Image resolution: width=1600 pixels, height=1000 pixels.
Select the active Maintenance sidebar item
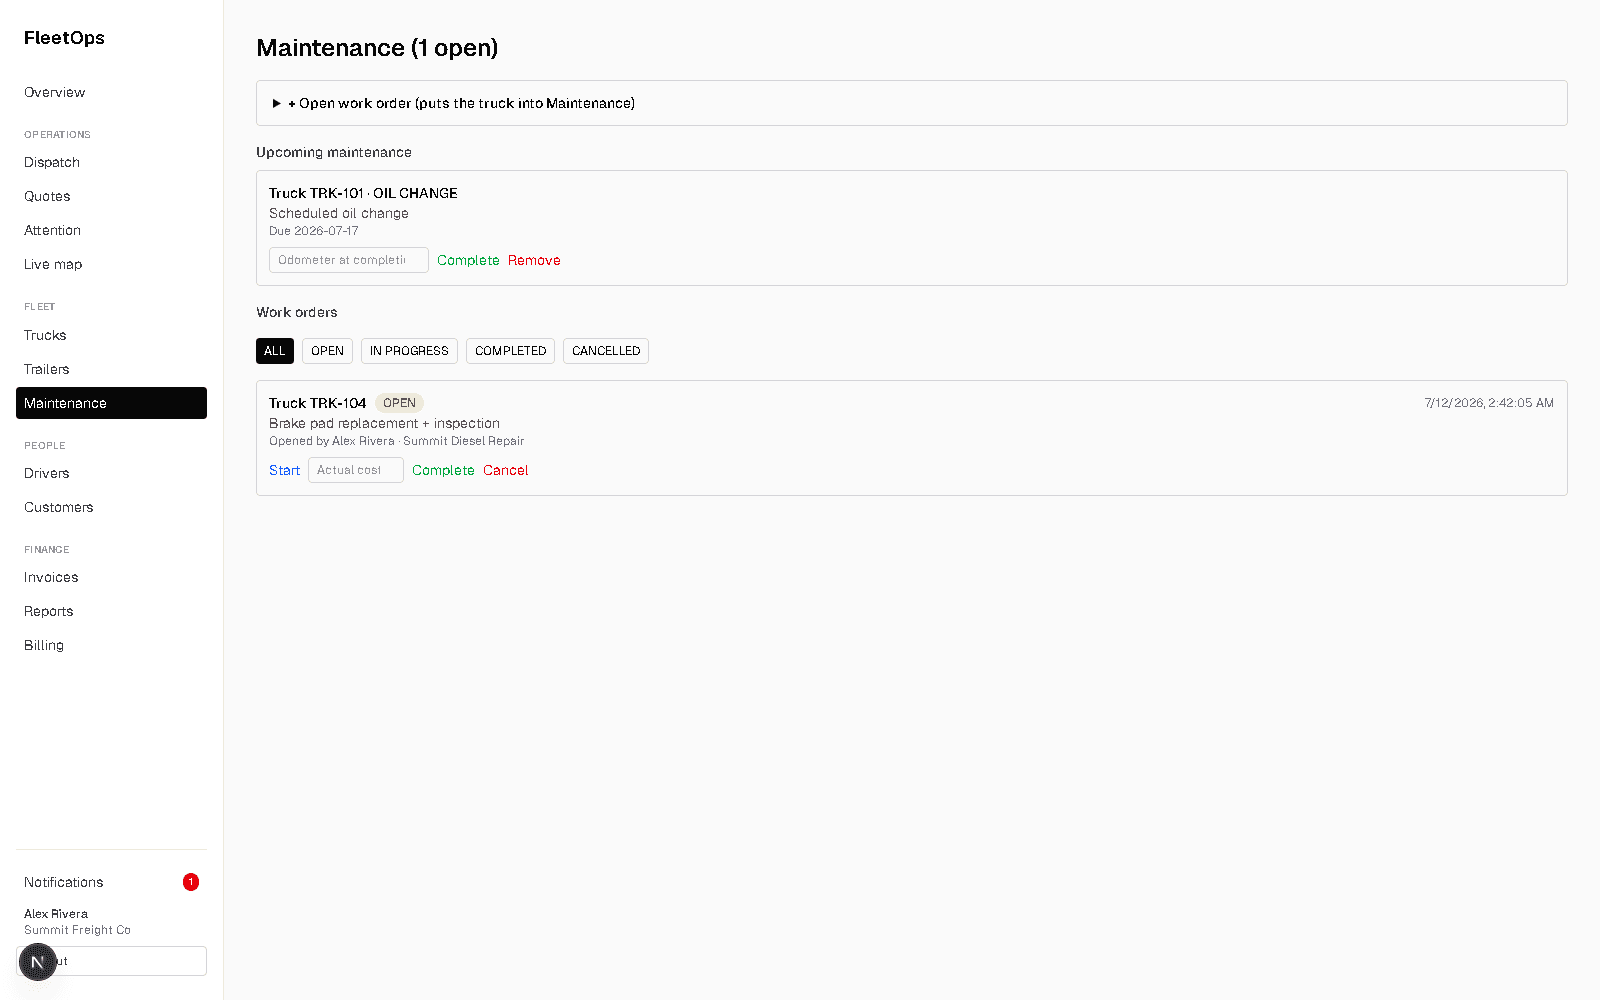point(111,403)
